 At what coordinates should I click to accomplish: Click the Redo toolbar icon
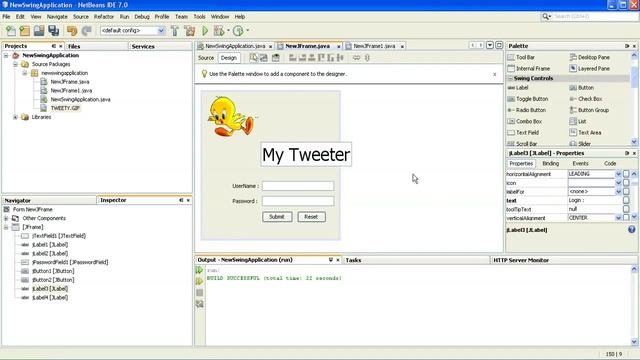point(86,31)
